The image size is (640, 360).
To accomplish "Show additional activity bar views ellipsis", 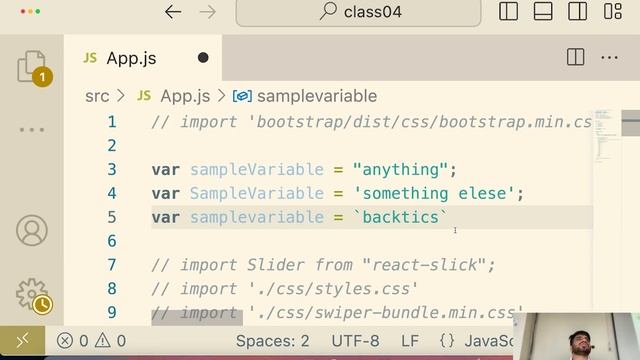I will tap(32, 130).
